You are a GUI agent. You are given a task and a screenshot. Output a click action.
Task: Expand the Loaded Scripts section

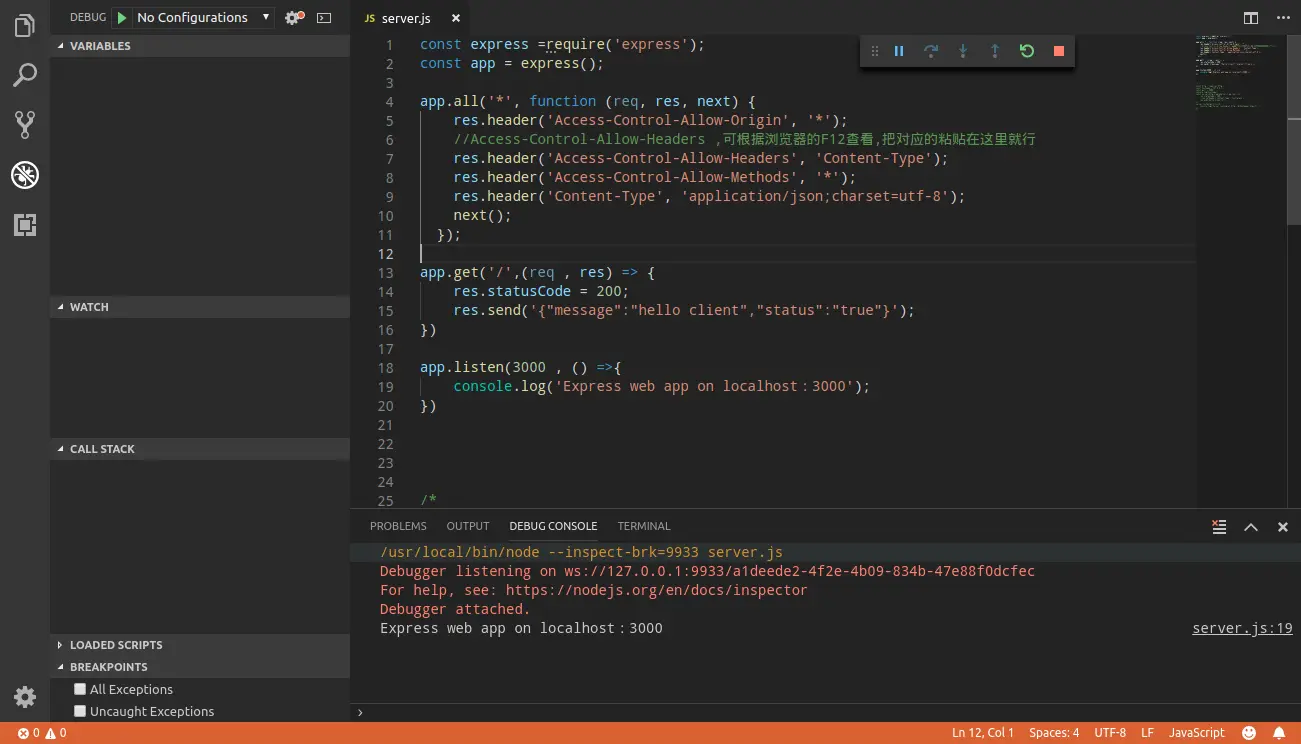click(116, 645)
